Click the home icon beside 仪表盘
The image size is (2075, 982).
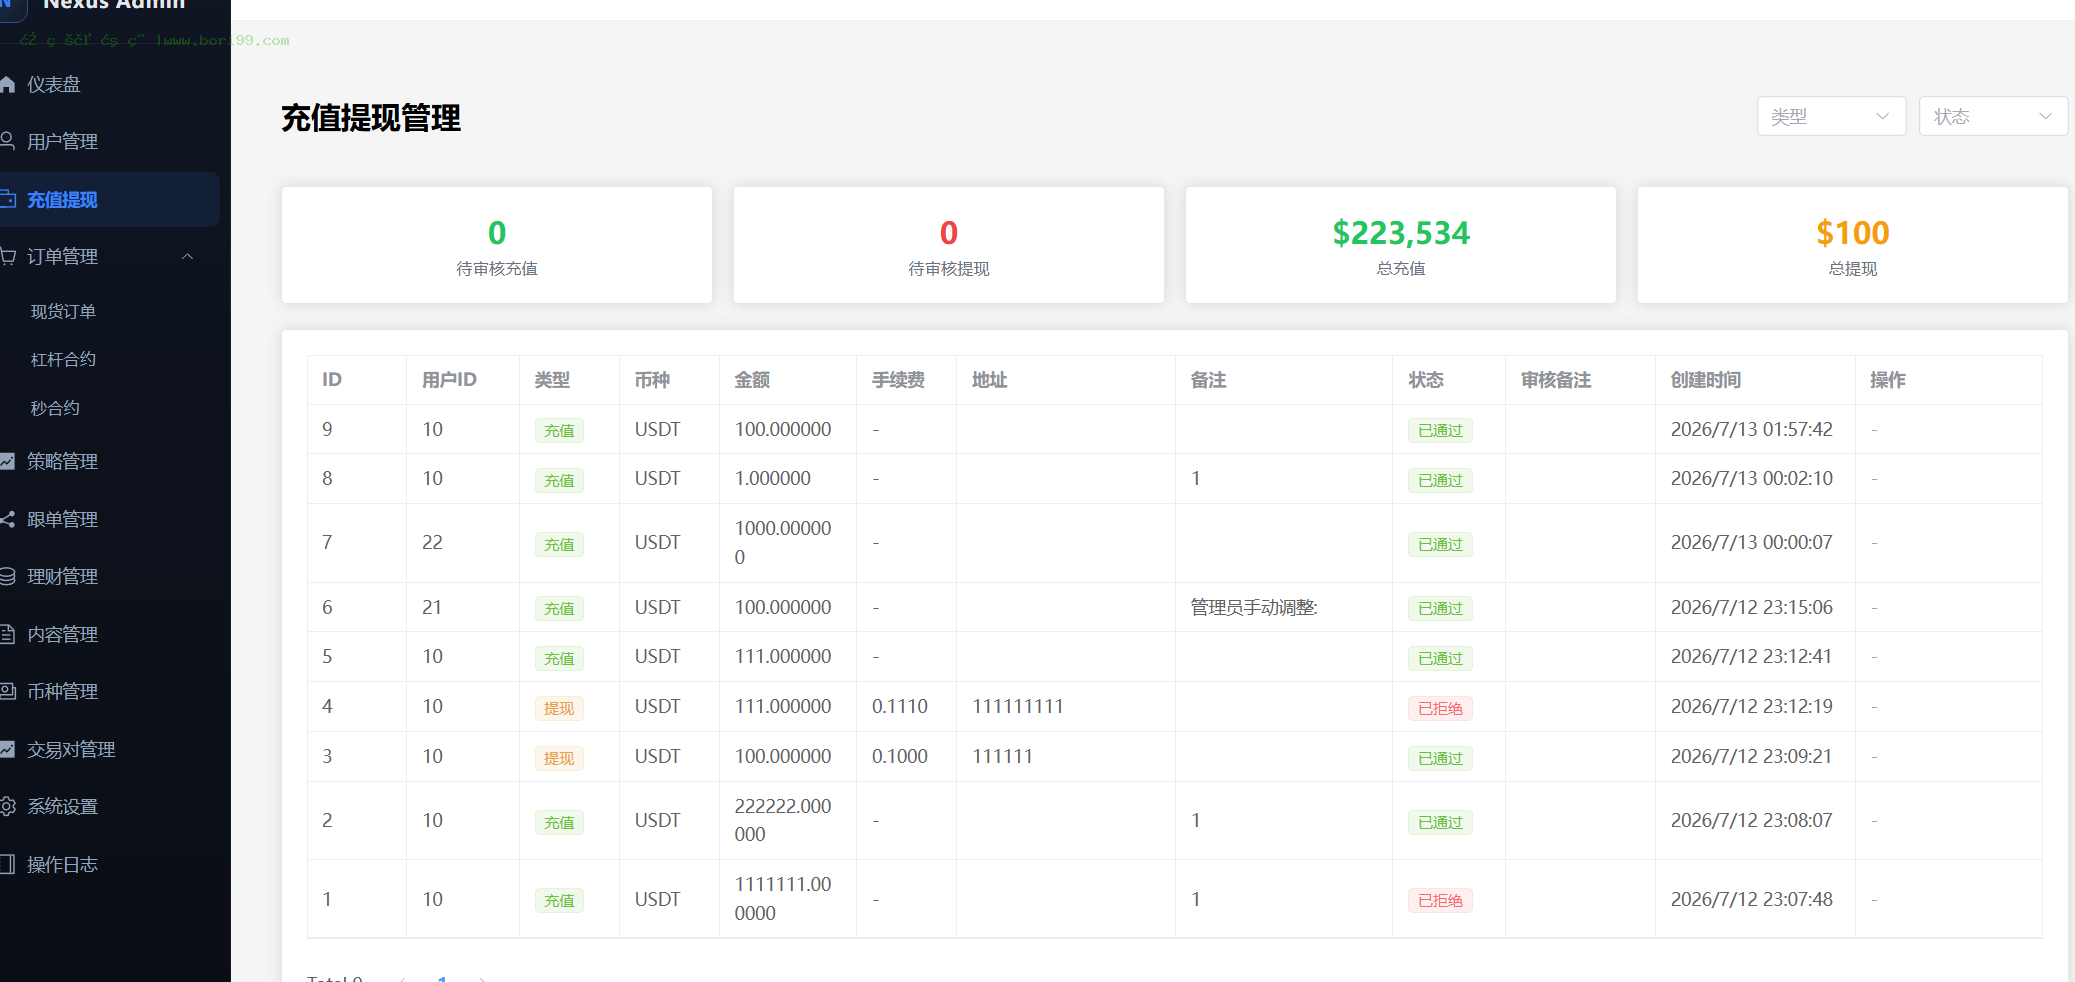click(x=7, y=85)
